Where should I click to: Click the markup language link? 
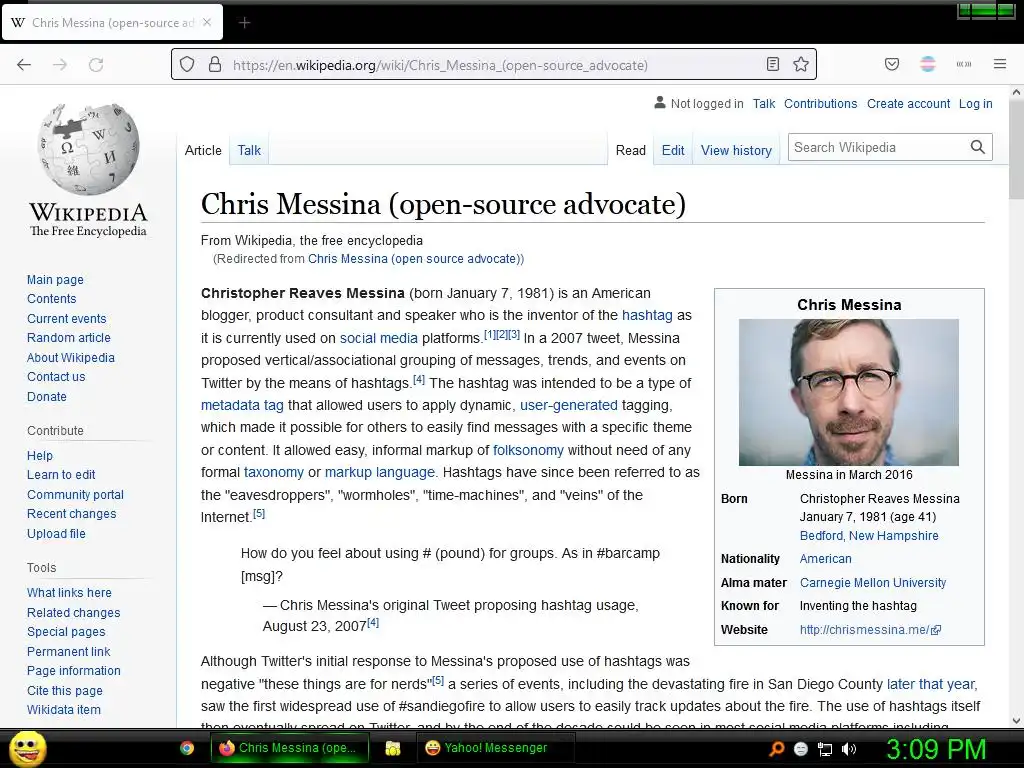379,472
